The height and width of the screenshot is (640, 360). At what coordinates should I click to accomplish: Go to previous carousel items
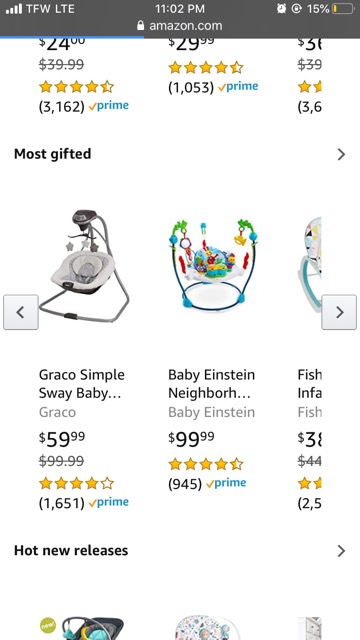click(21, 312)
